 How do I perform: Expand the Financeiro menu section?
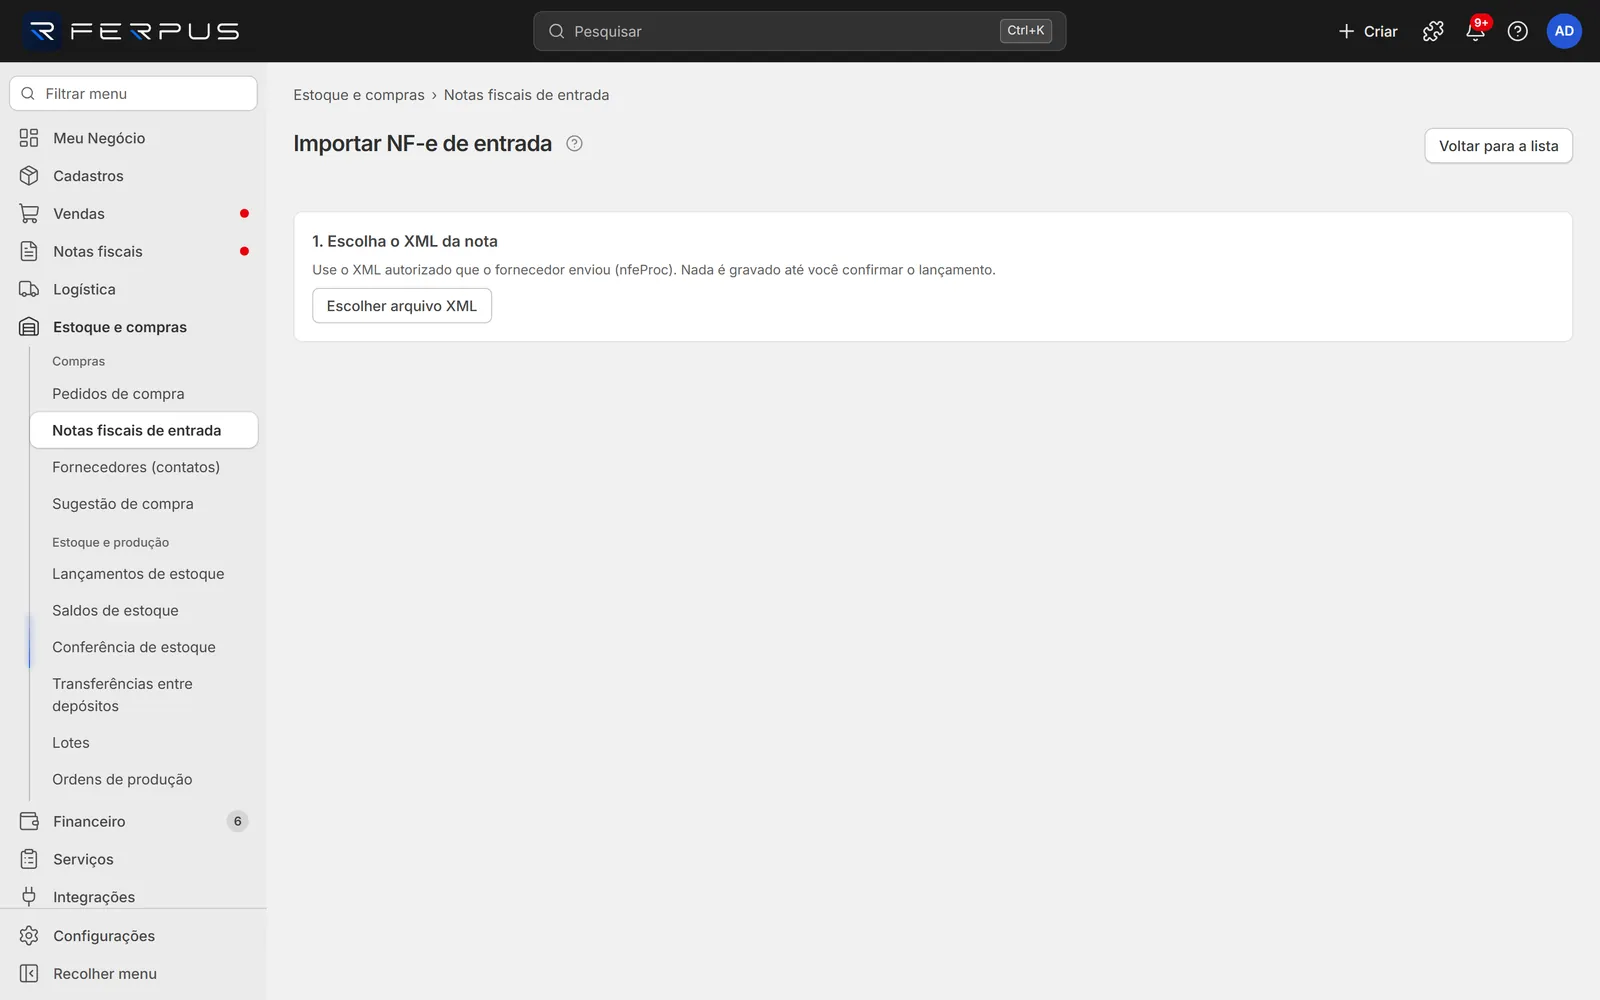click(x=133, y=821)
